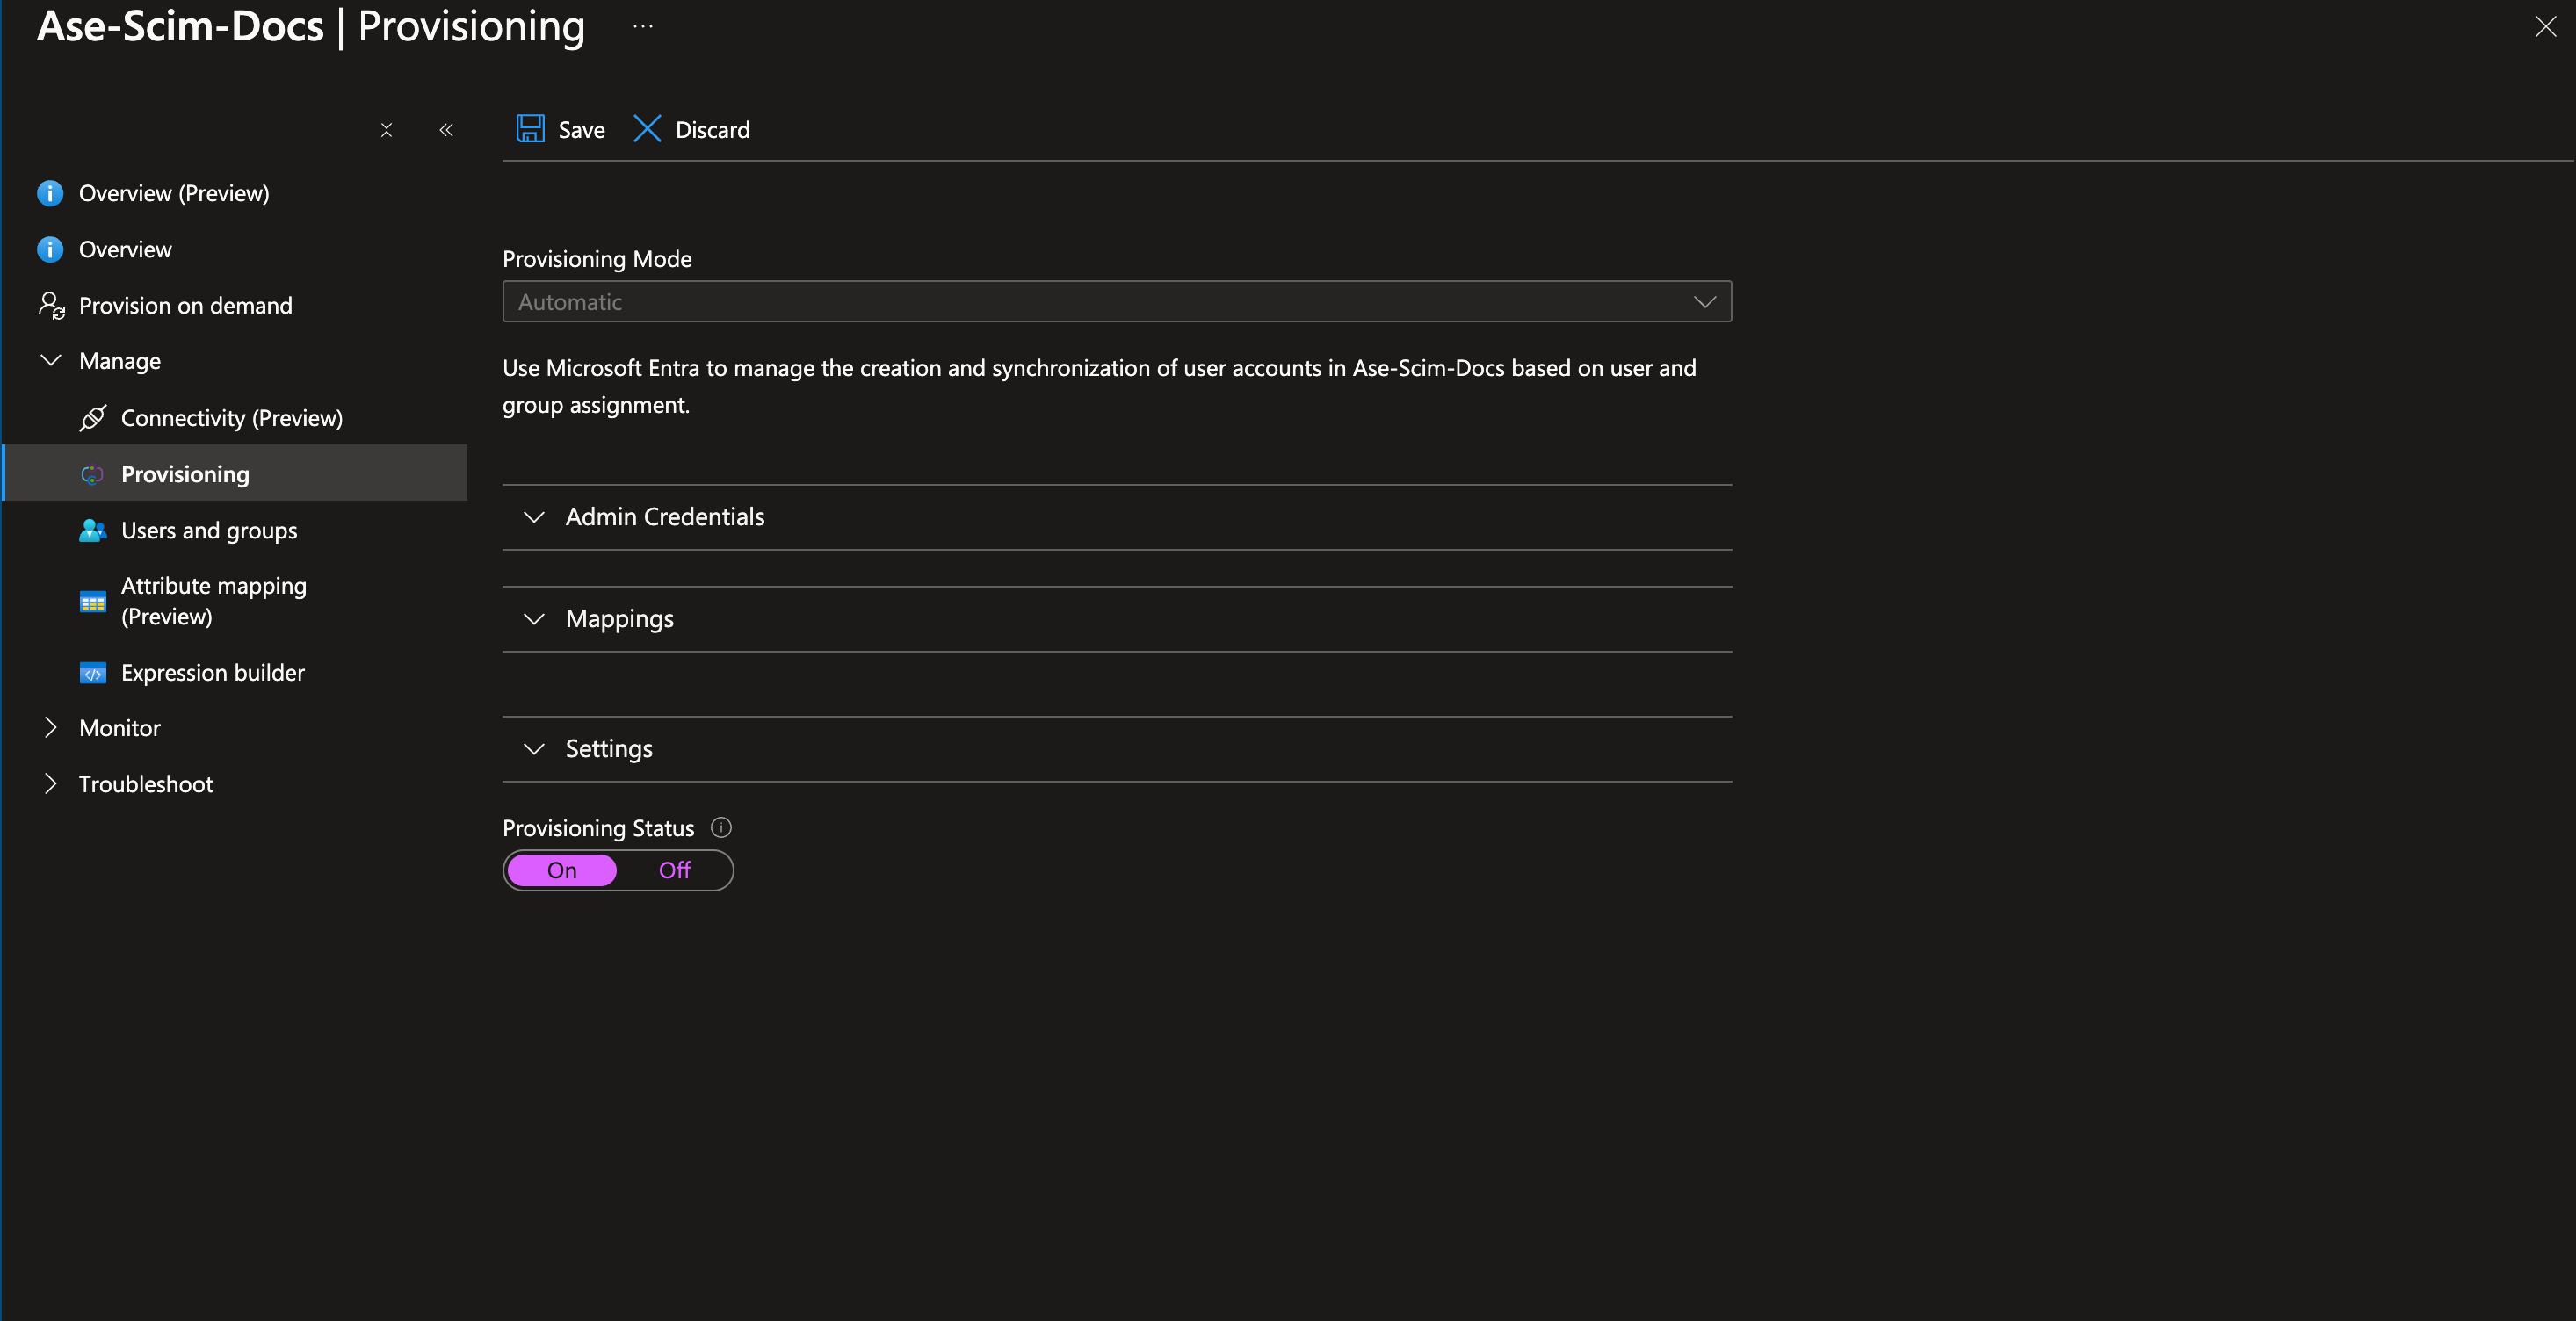Expand the Troubleshoot section

146,784
